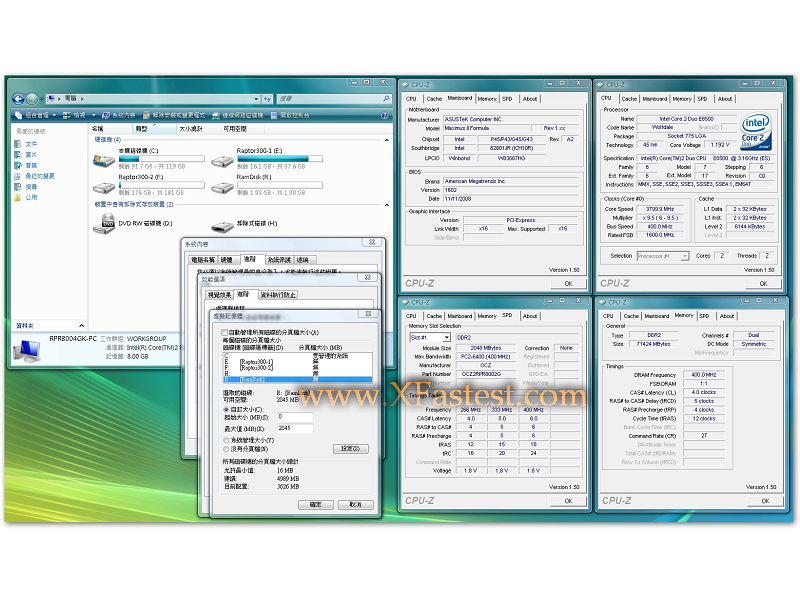Viewport: 800px width, 600px height.
Task: Click title bar icon of CPU-Z Mainboard window
Action: coord(406,85)
